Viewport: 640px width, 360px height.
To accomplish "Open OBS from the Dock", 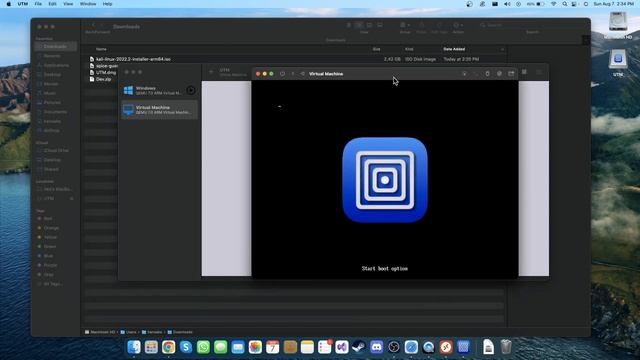I will 394,347.
